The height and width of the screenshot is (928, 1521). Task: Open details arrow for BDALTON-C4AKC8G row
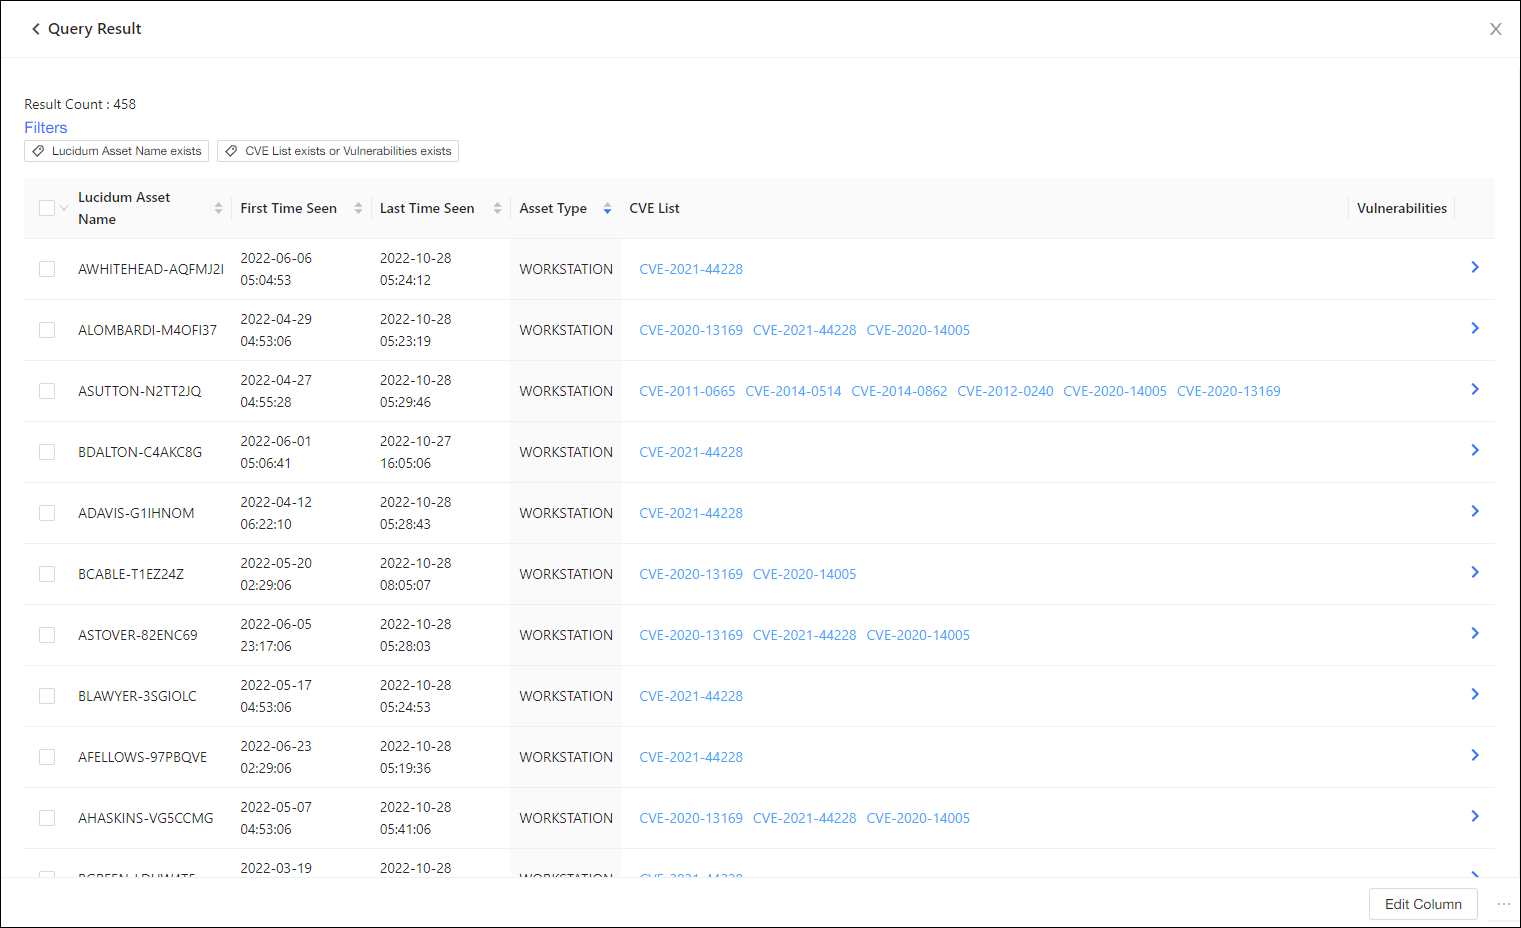click(1475, 450)
